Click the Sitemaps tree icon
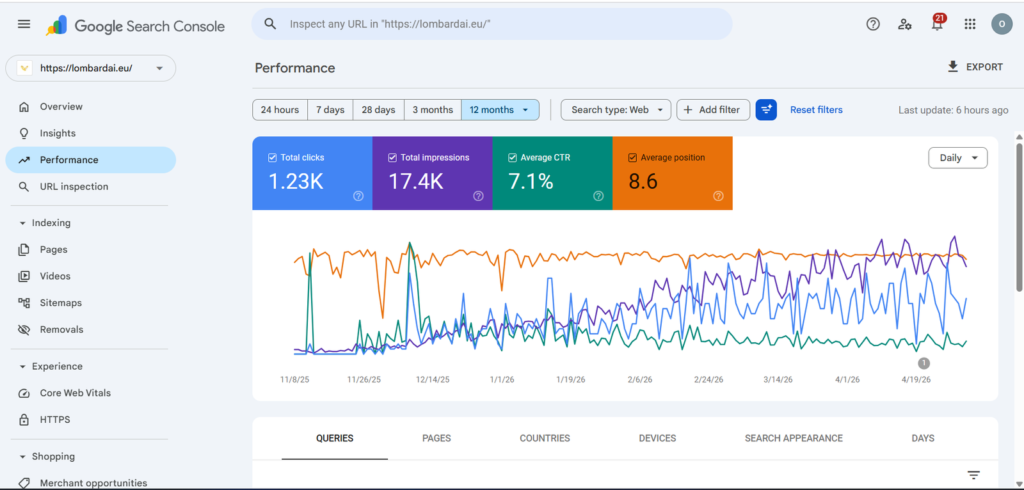Screen dimensions: 1024x490 click(x=24, y=303)
